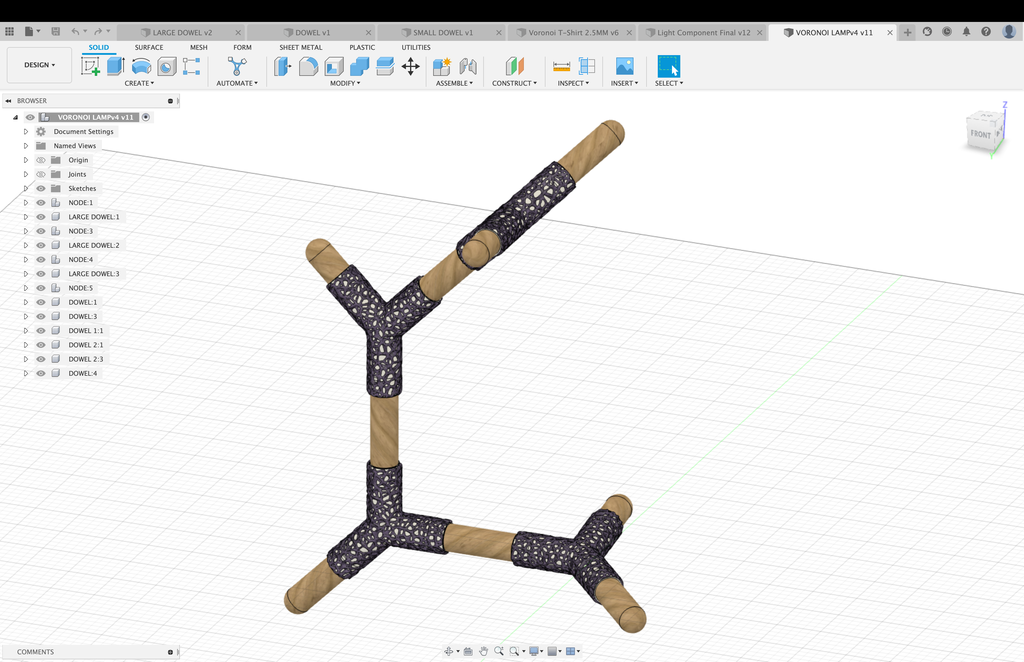Viewport: 1024px width, 662px height.
Task: Click the Offset Plane icon in Construct
Action: coord(514,66)
